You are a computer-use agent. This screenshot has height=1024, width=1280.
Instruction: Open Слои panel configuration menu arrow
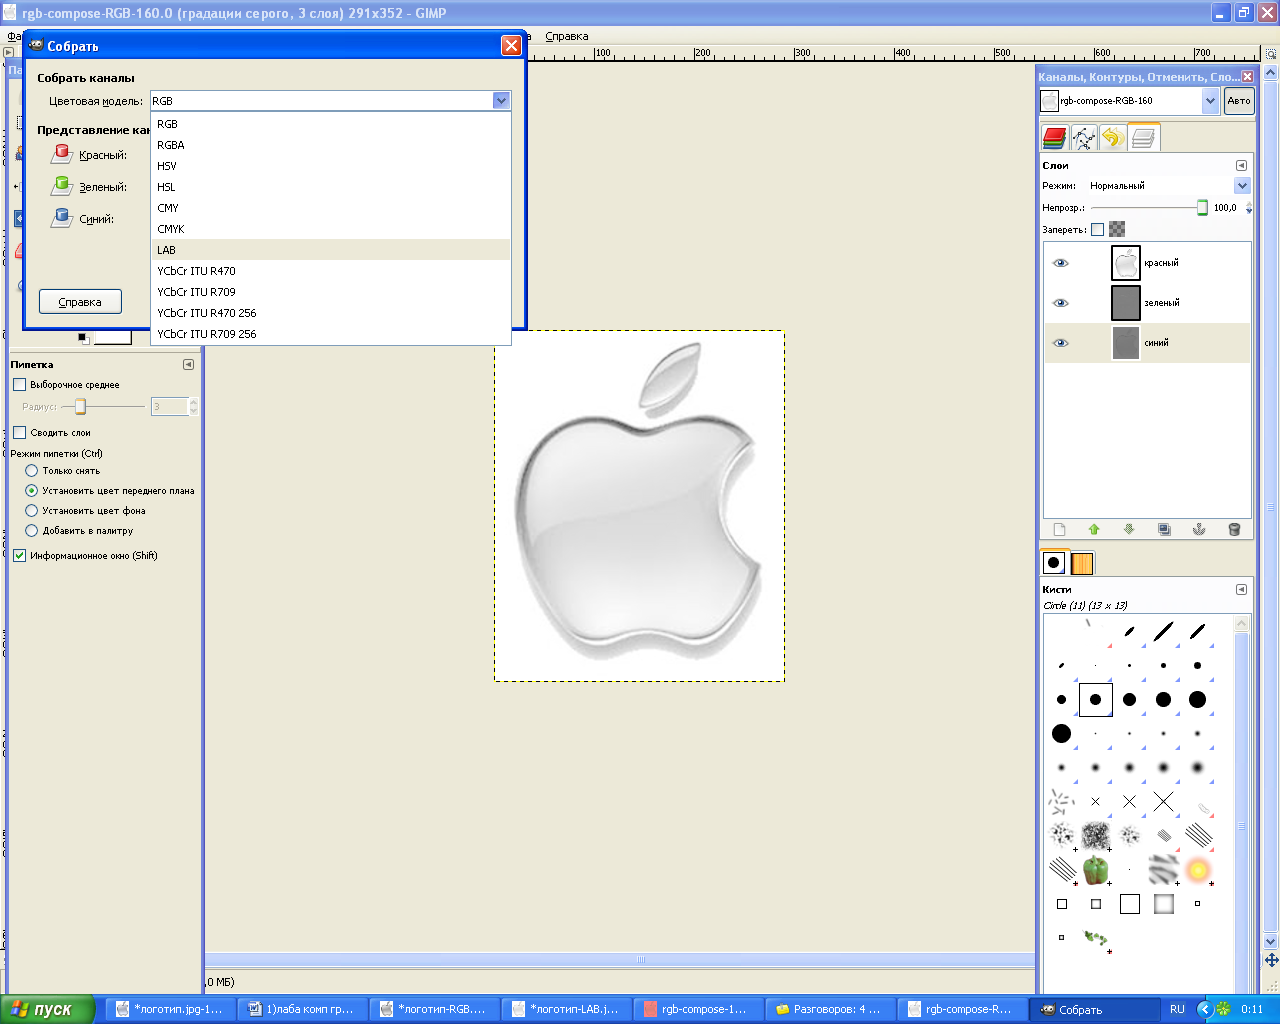point(1241,166)
